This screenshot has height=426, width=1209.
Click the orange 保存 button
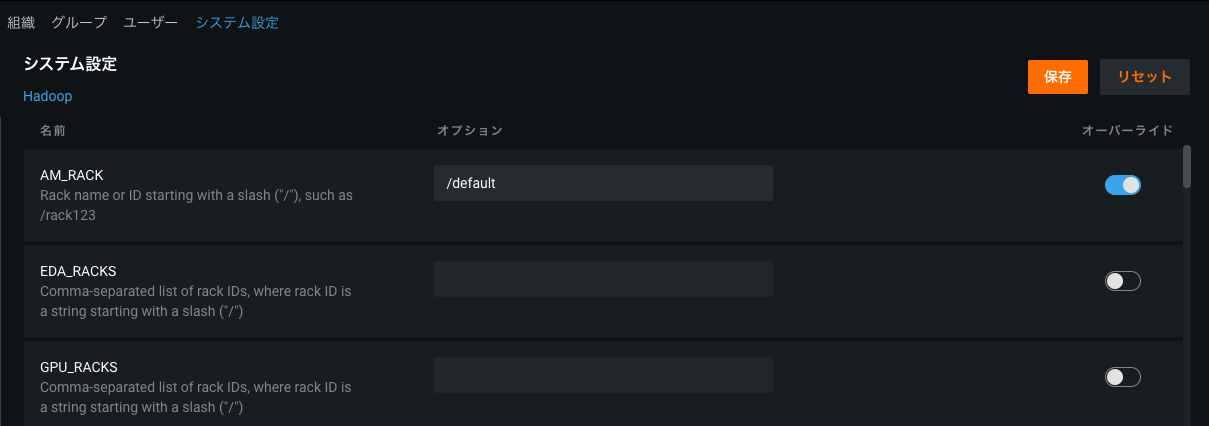(x=1057, y=77)
